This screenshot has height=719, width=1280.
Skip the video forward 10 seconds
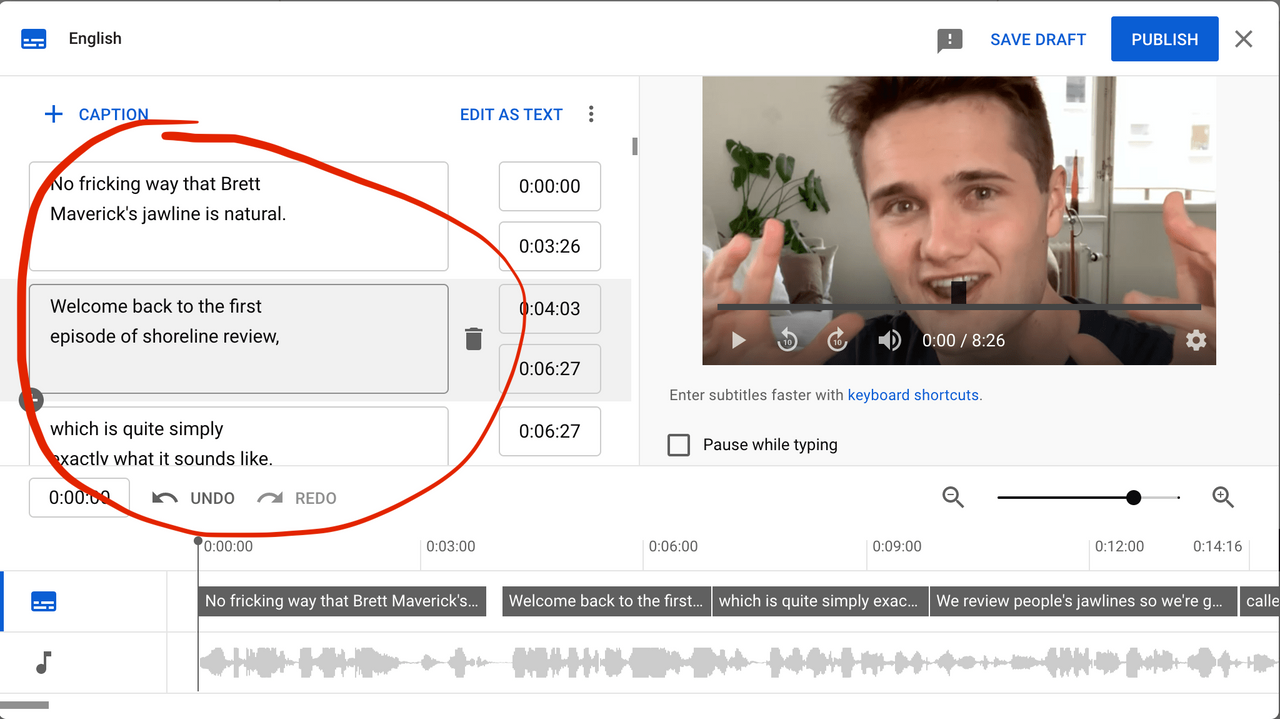click(x=837, y=340)
